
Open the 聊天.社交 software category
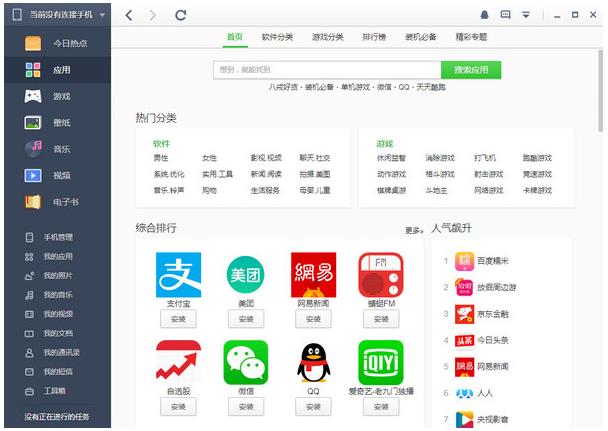coord(314,158)
